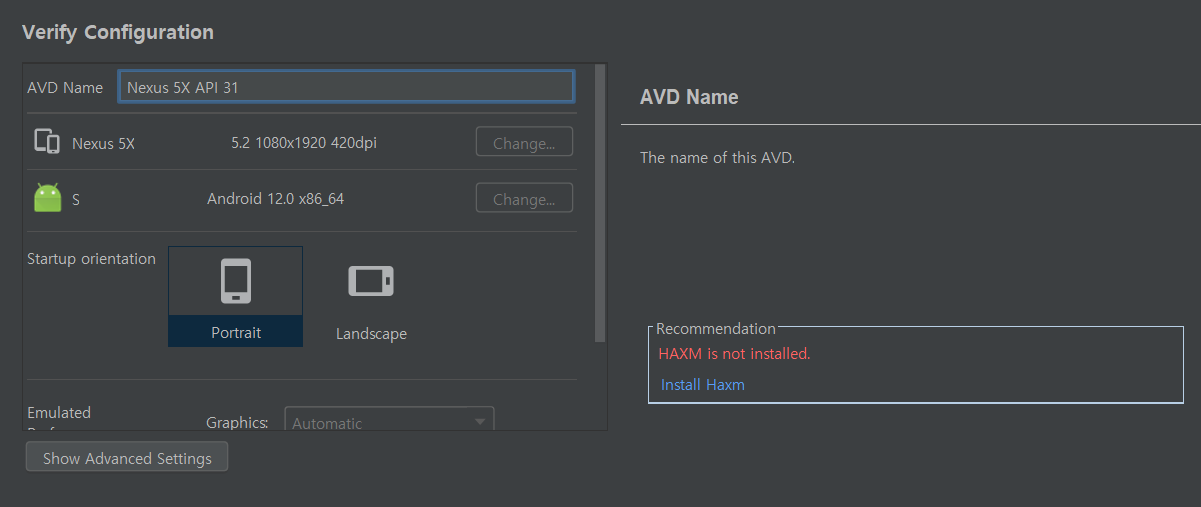
Task: Click the configuration panel vertical scrollbar
Action: (600, 204)
